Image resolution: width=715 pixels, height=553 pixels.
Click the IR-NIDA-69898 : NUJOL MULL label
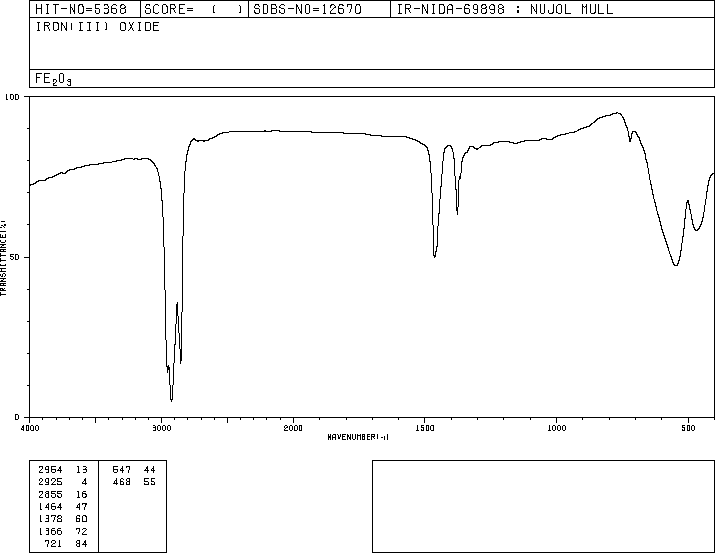tap(505, 9)
